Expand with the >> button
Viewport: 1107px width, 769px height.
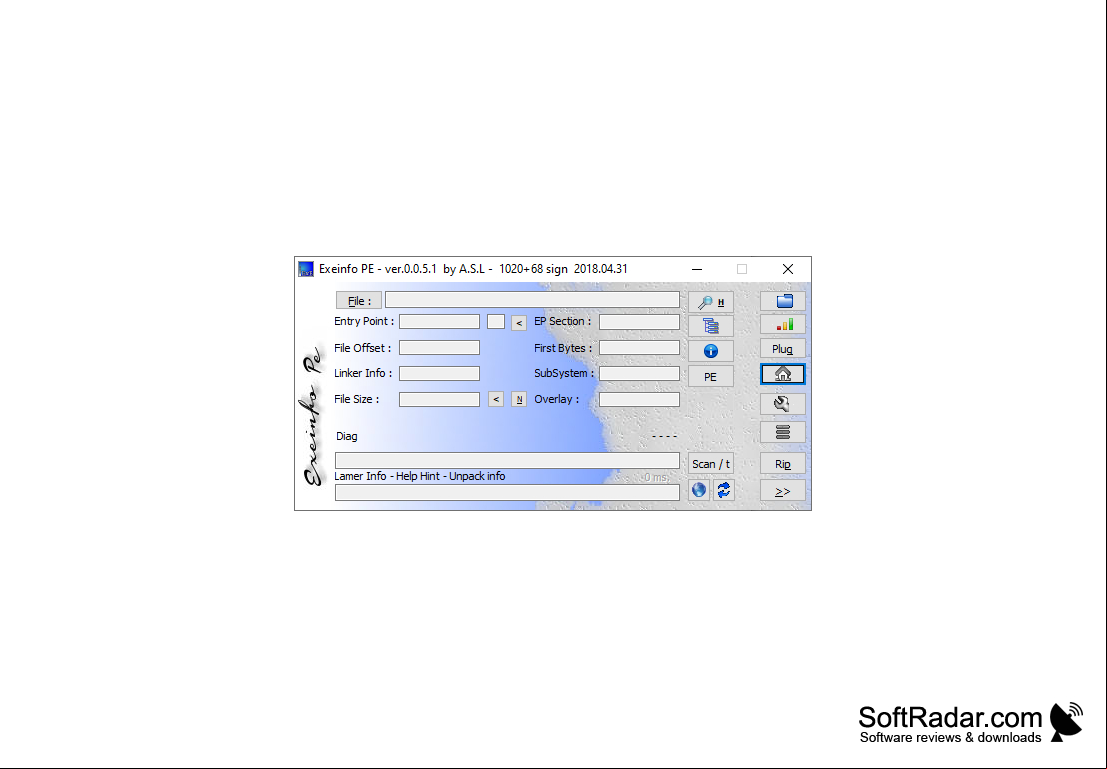click(x=783, y=491)
